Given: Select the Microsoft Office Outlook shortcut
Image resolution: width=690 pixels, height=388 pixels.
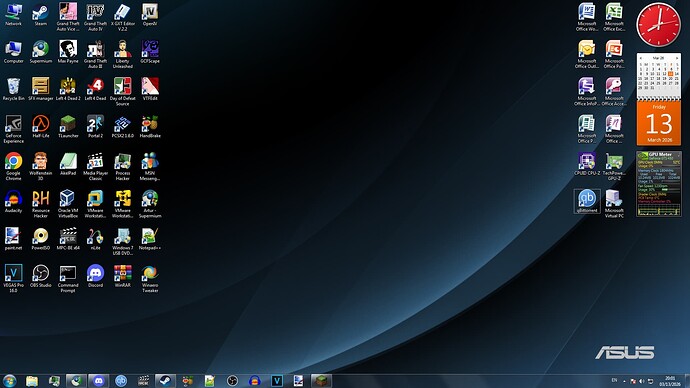Looking at the screenshot, I should pos(587,54).
